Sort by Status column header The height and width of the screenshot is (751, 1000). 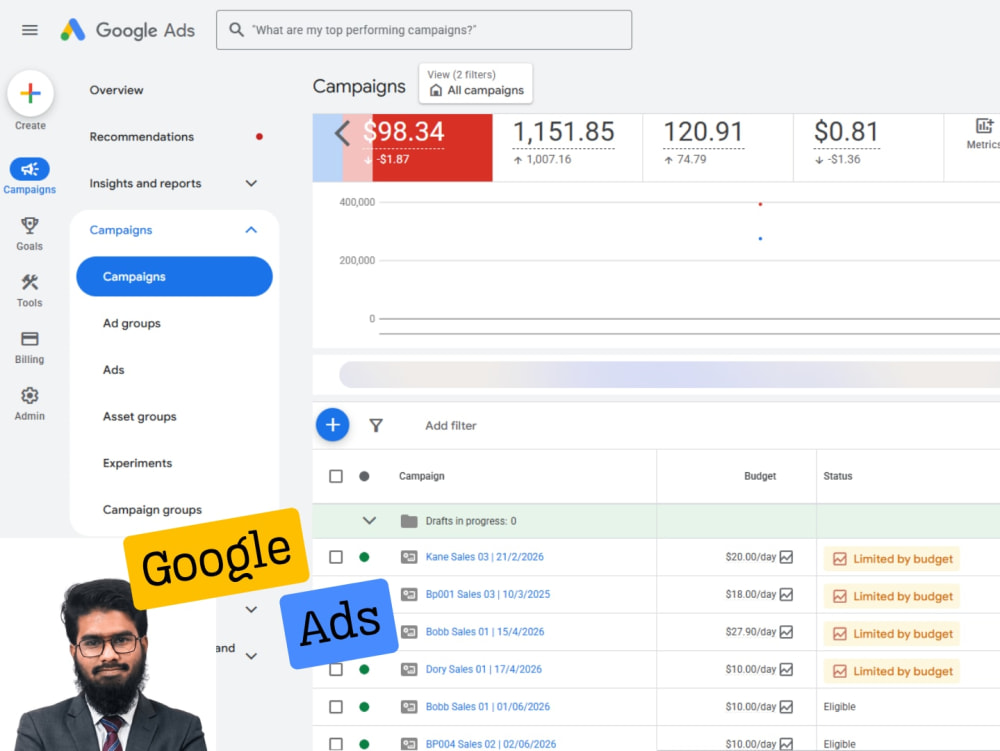(x=837, y=476)
